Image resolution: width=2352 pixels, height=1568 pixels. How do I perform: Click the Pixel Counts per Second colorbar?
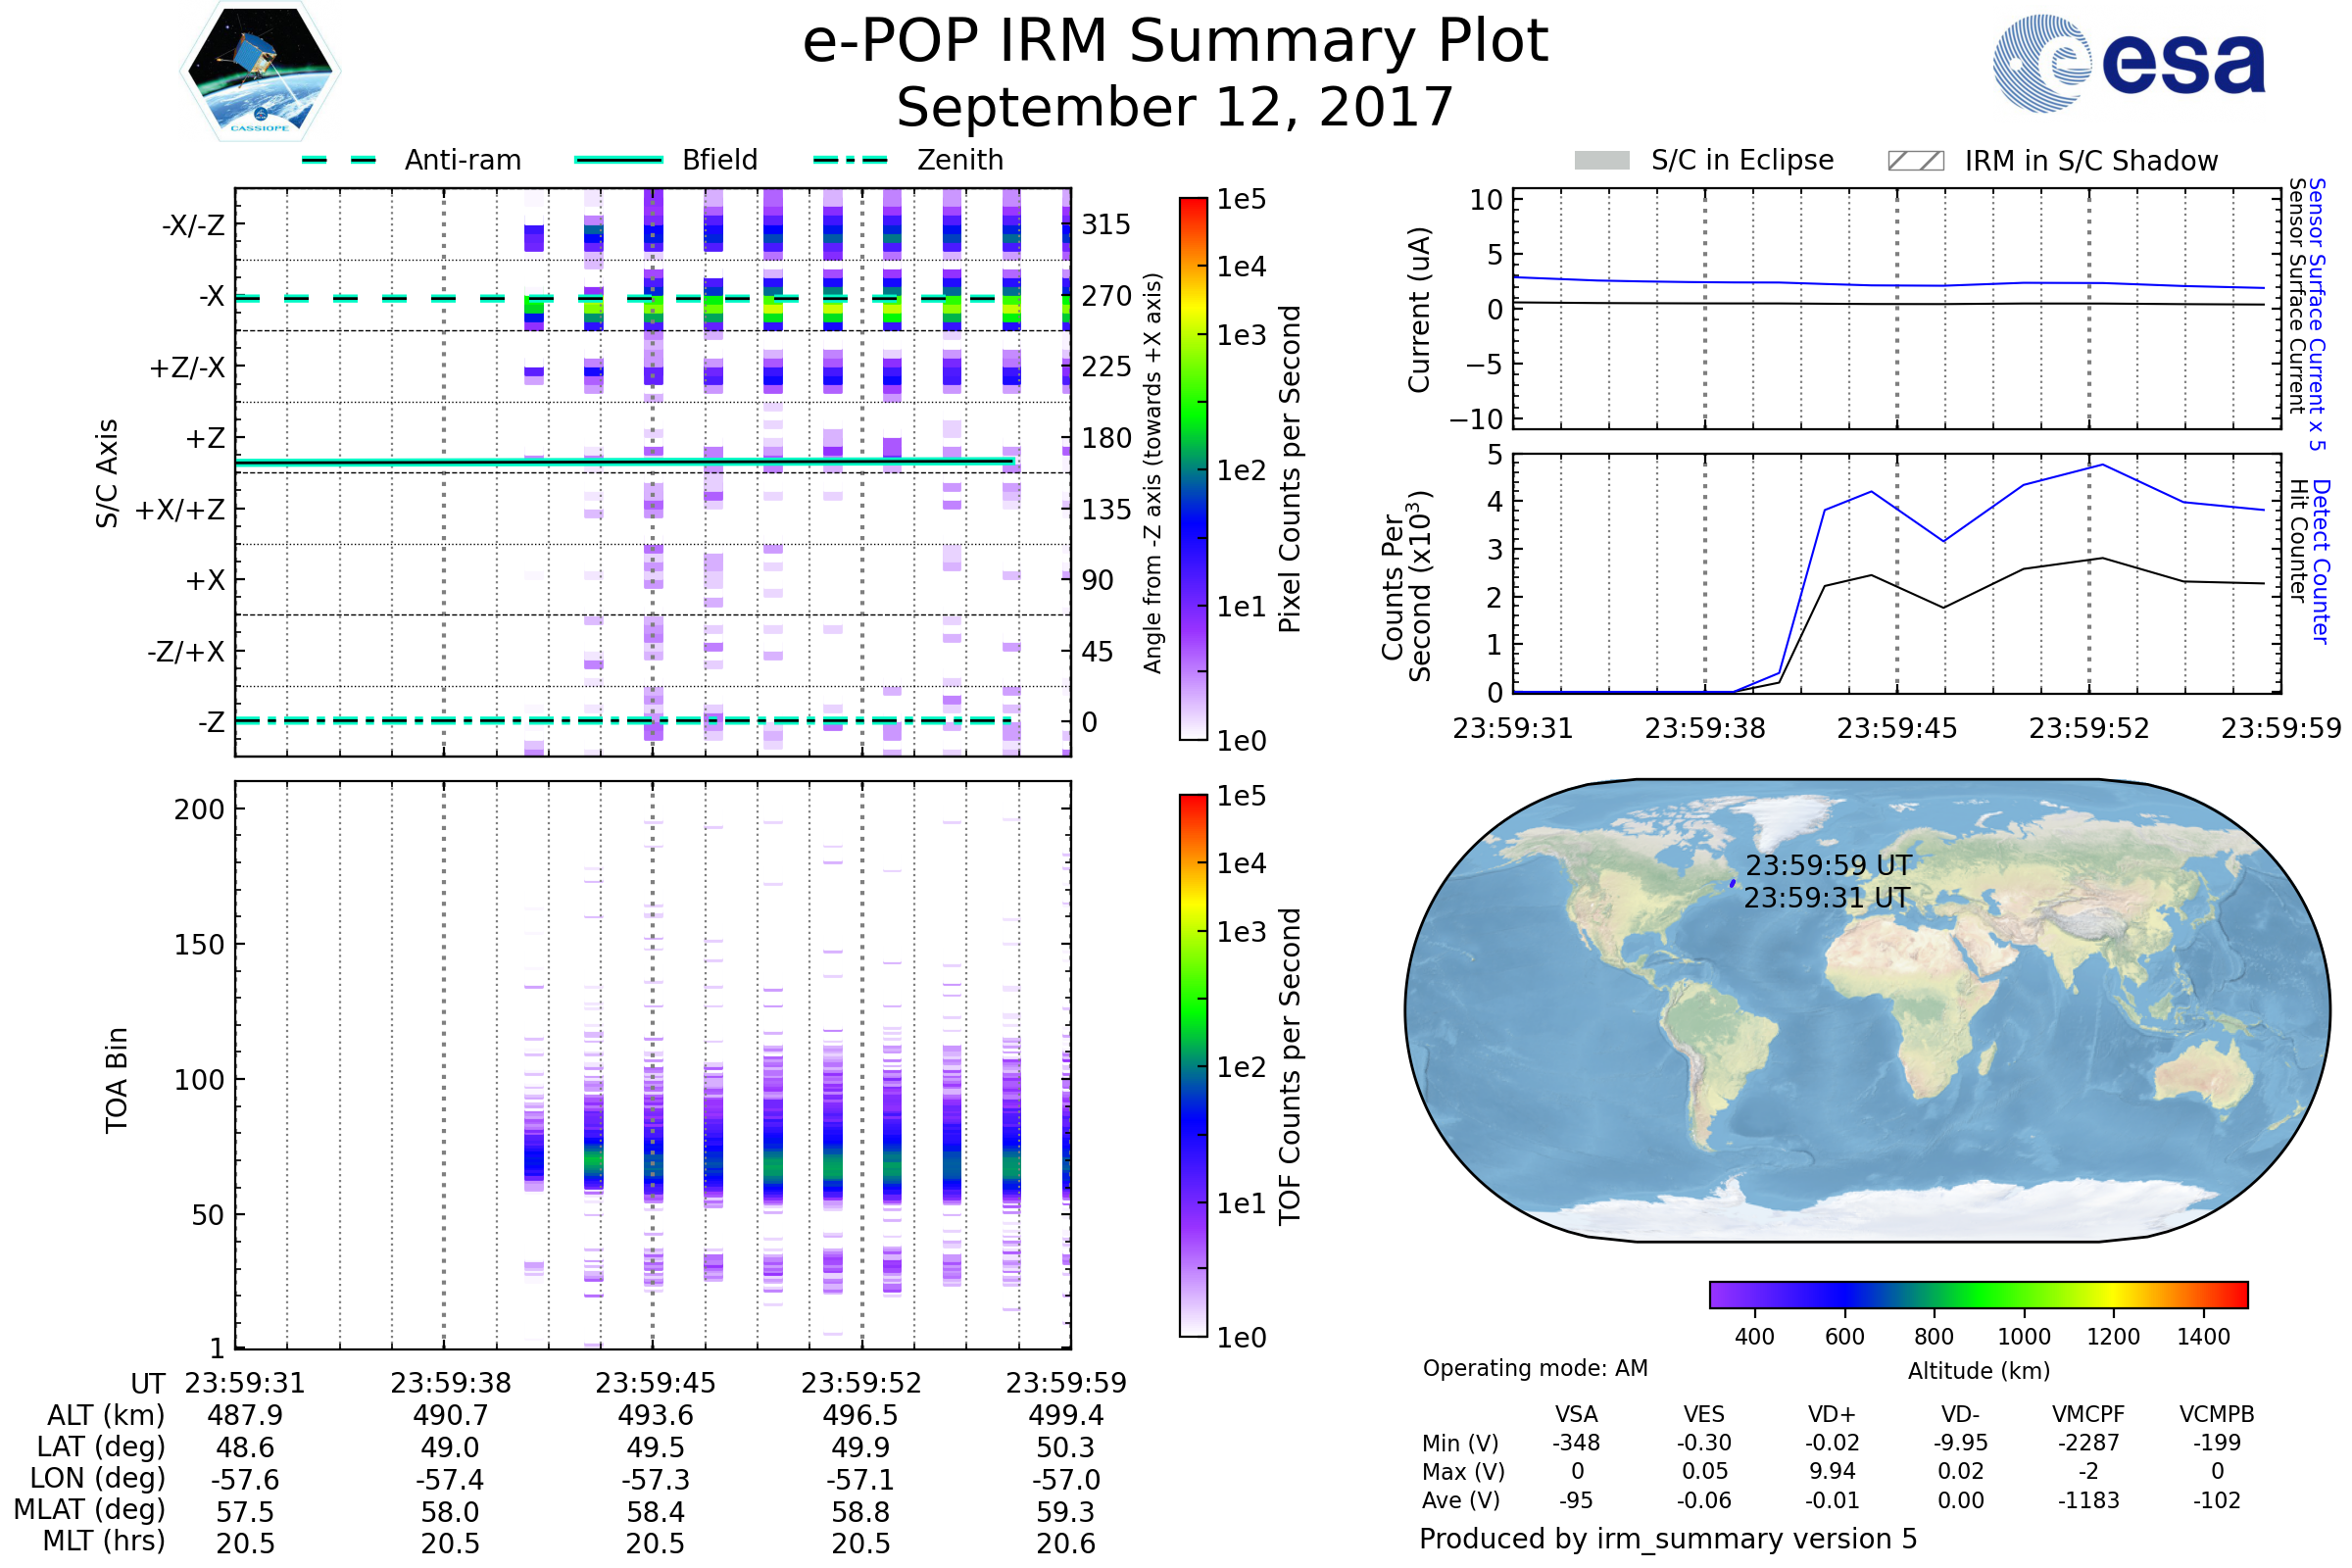(x=1193, y=469)
